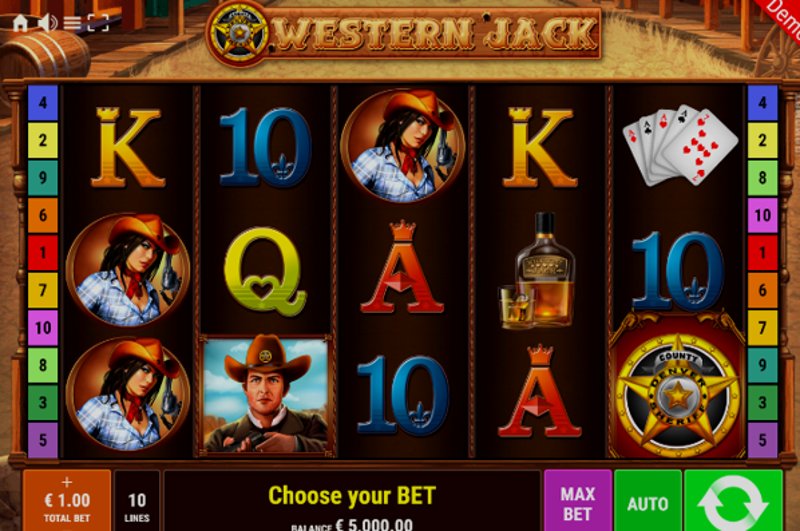800x531 pixels.
Task: Open the €1.00 TOTAL BET selector
Action: coord(67,501)
